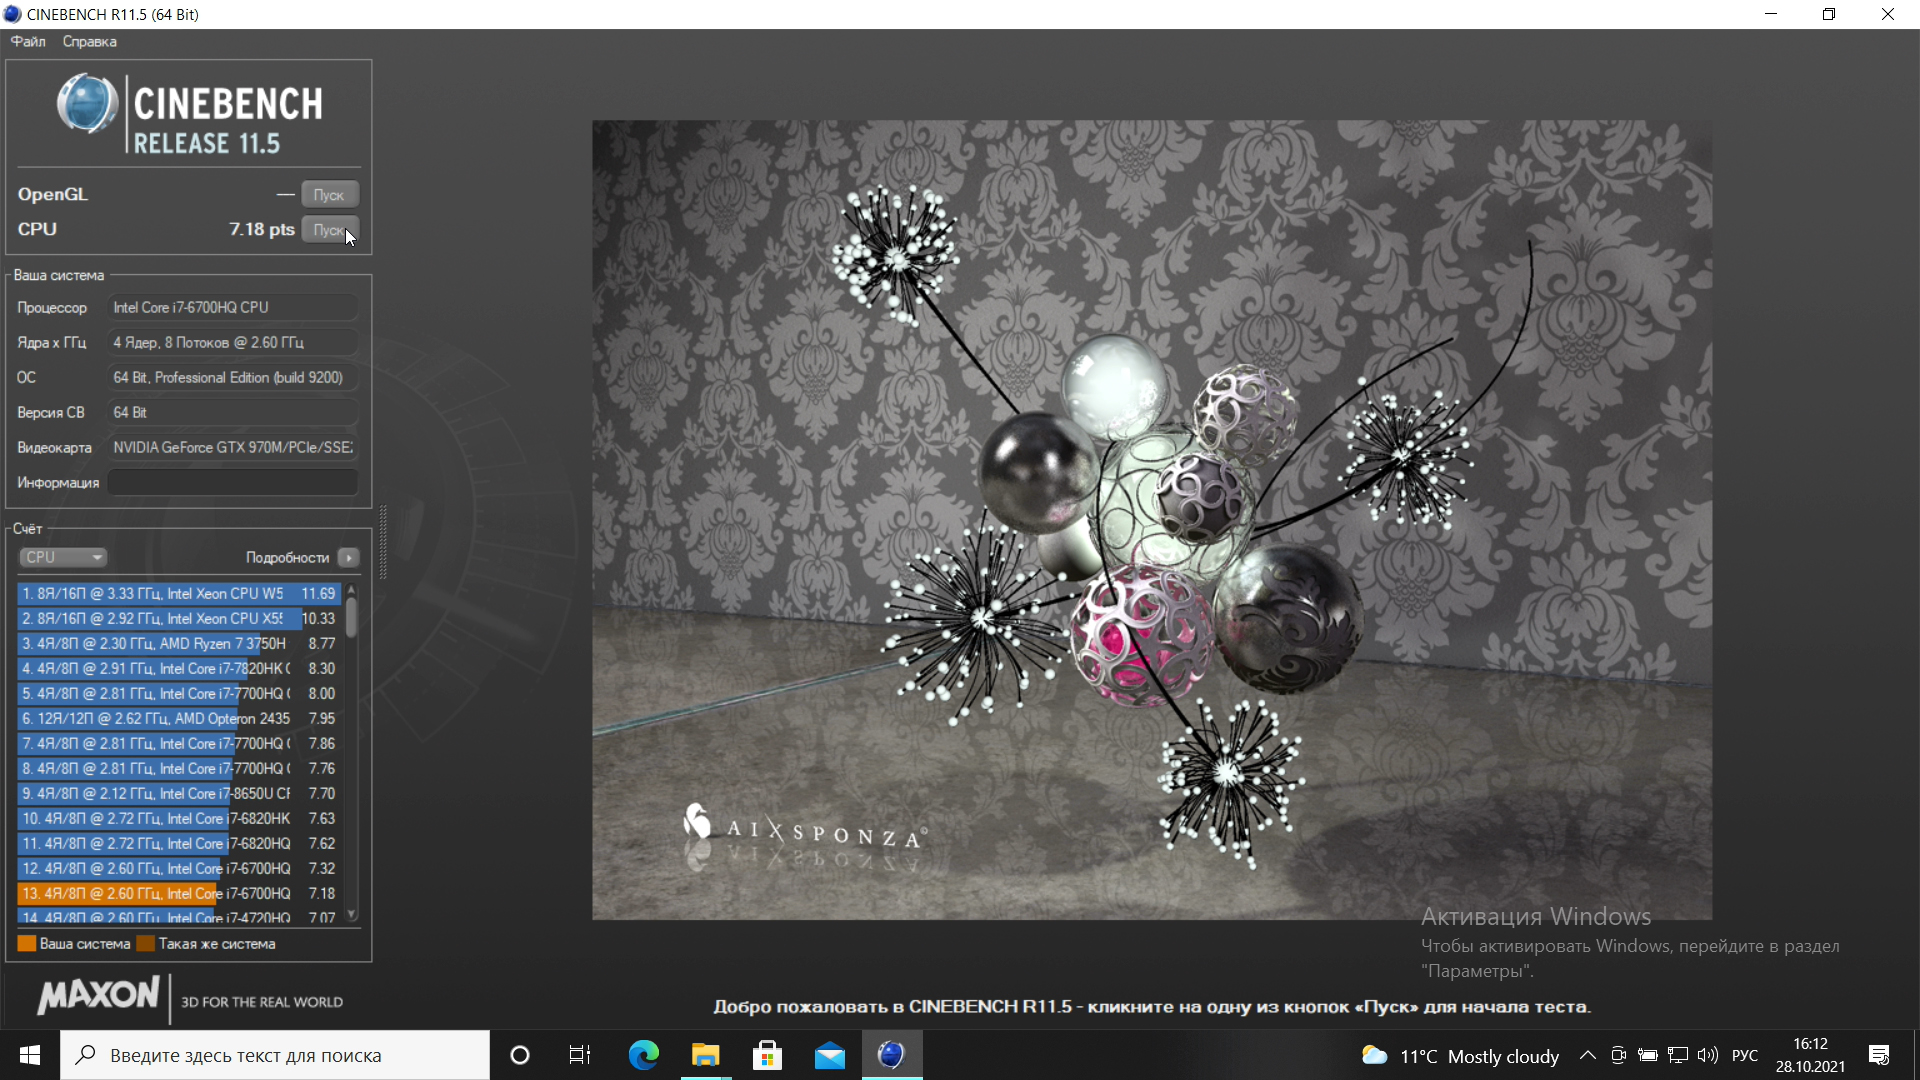Image resolution: width=1920 pixels, height=1080 pixels.
Task: Click the Cinebench taskbar icon
Action: (891, 1055)
